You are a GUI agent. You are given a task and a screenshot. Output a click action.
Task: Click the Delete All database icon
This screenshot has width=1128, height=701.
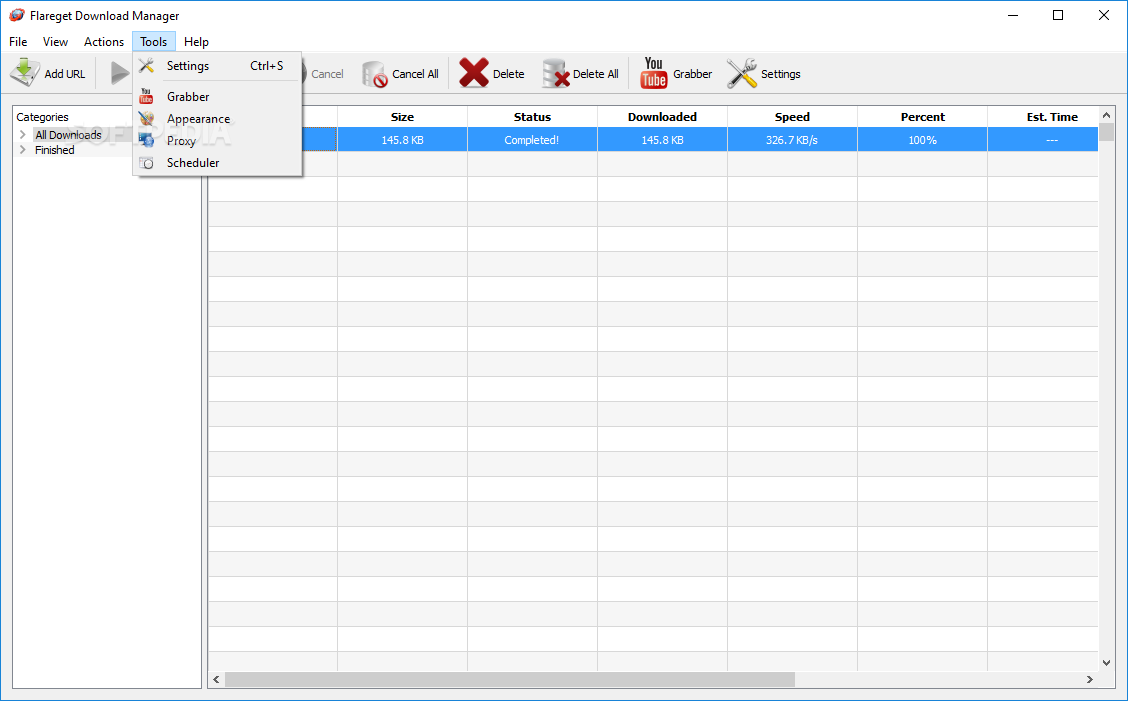click(555, 73)
